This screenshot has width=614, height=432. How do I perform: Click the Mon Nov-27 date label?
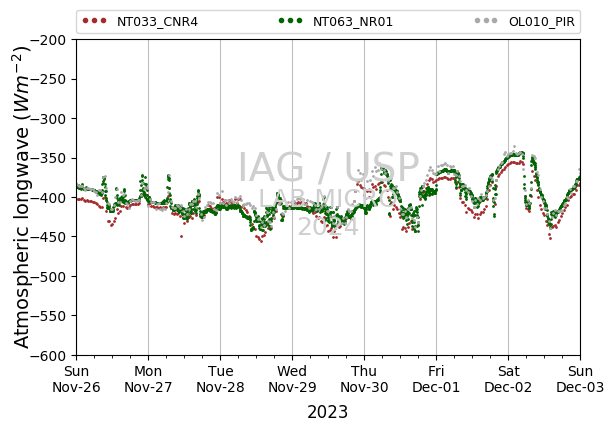[148, 379]
